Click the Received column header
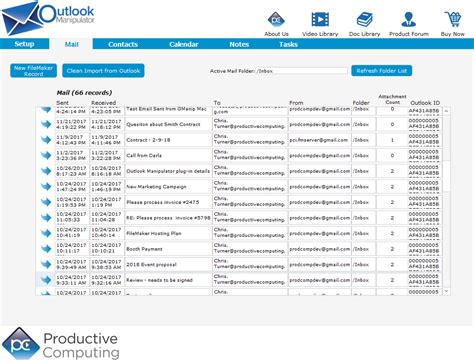The width and height of the screenshot is (474, 362). coord(104,103)
